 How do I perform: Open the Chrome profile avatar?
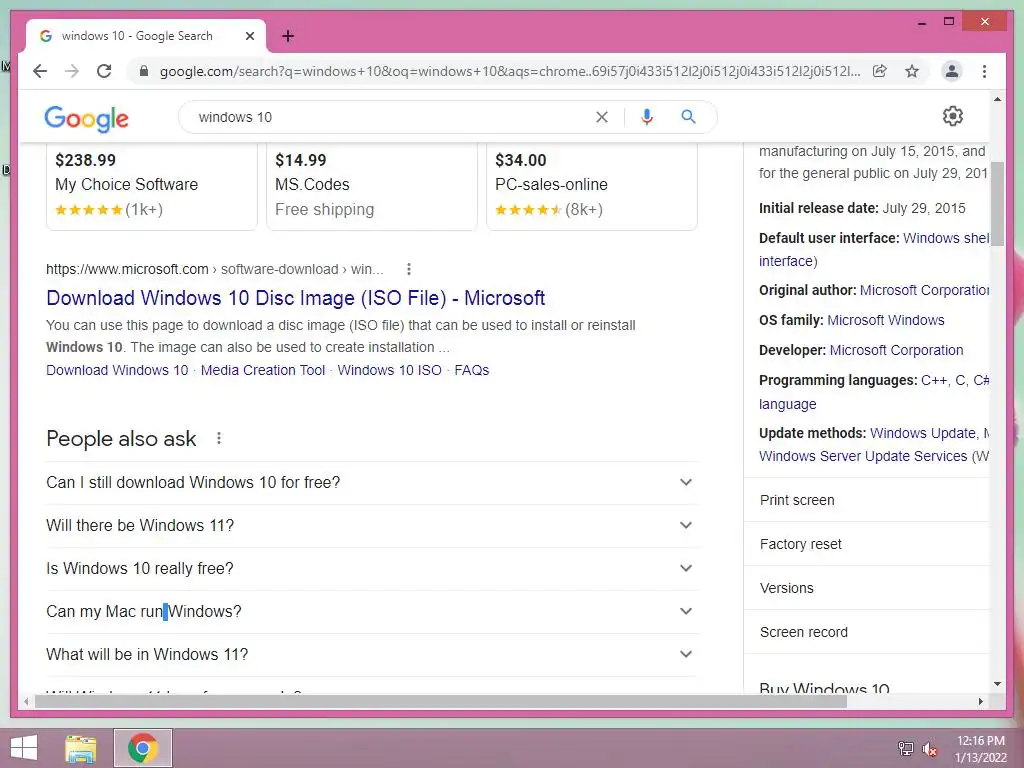click(x=952, y=71)
